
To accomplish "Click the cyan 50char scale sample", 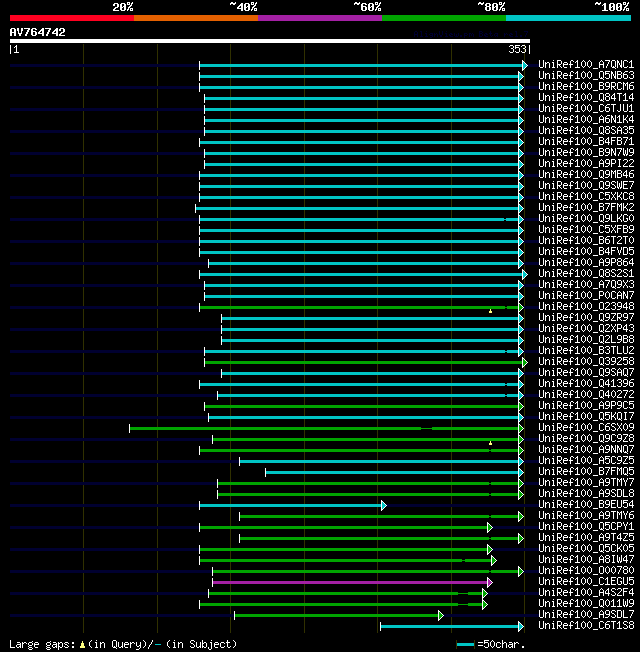I will point(465,645).
